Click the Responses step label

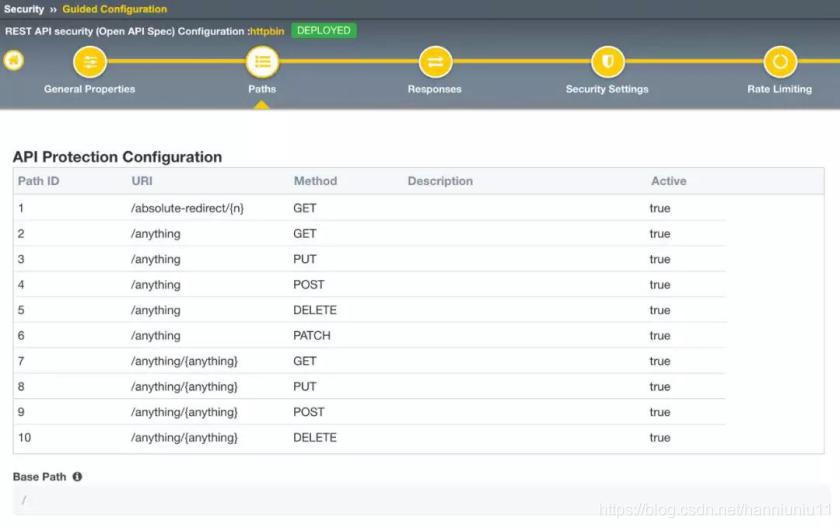434,89
